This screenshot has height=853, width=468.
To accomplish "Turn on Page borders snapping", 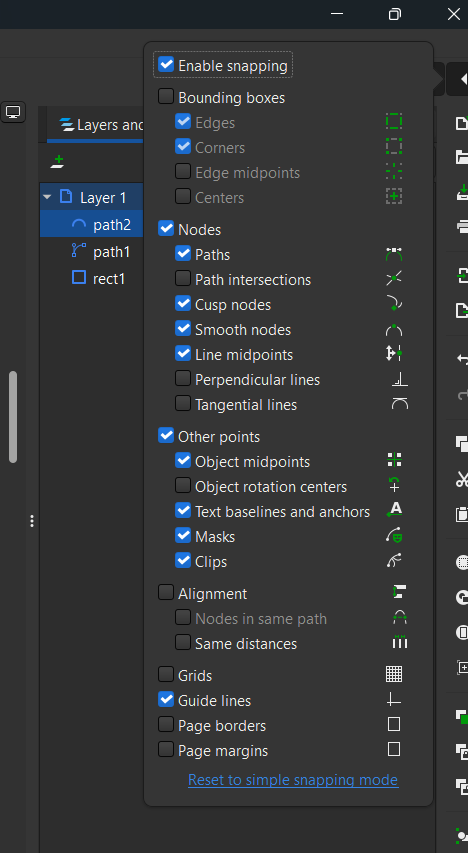I will [166, 725].
